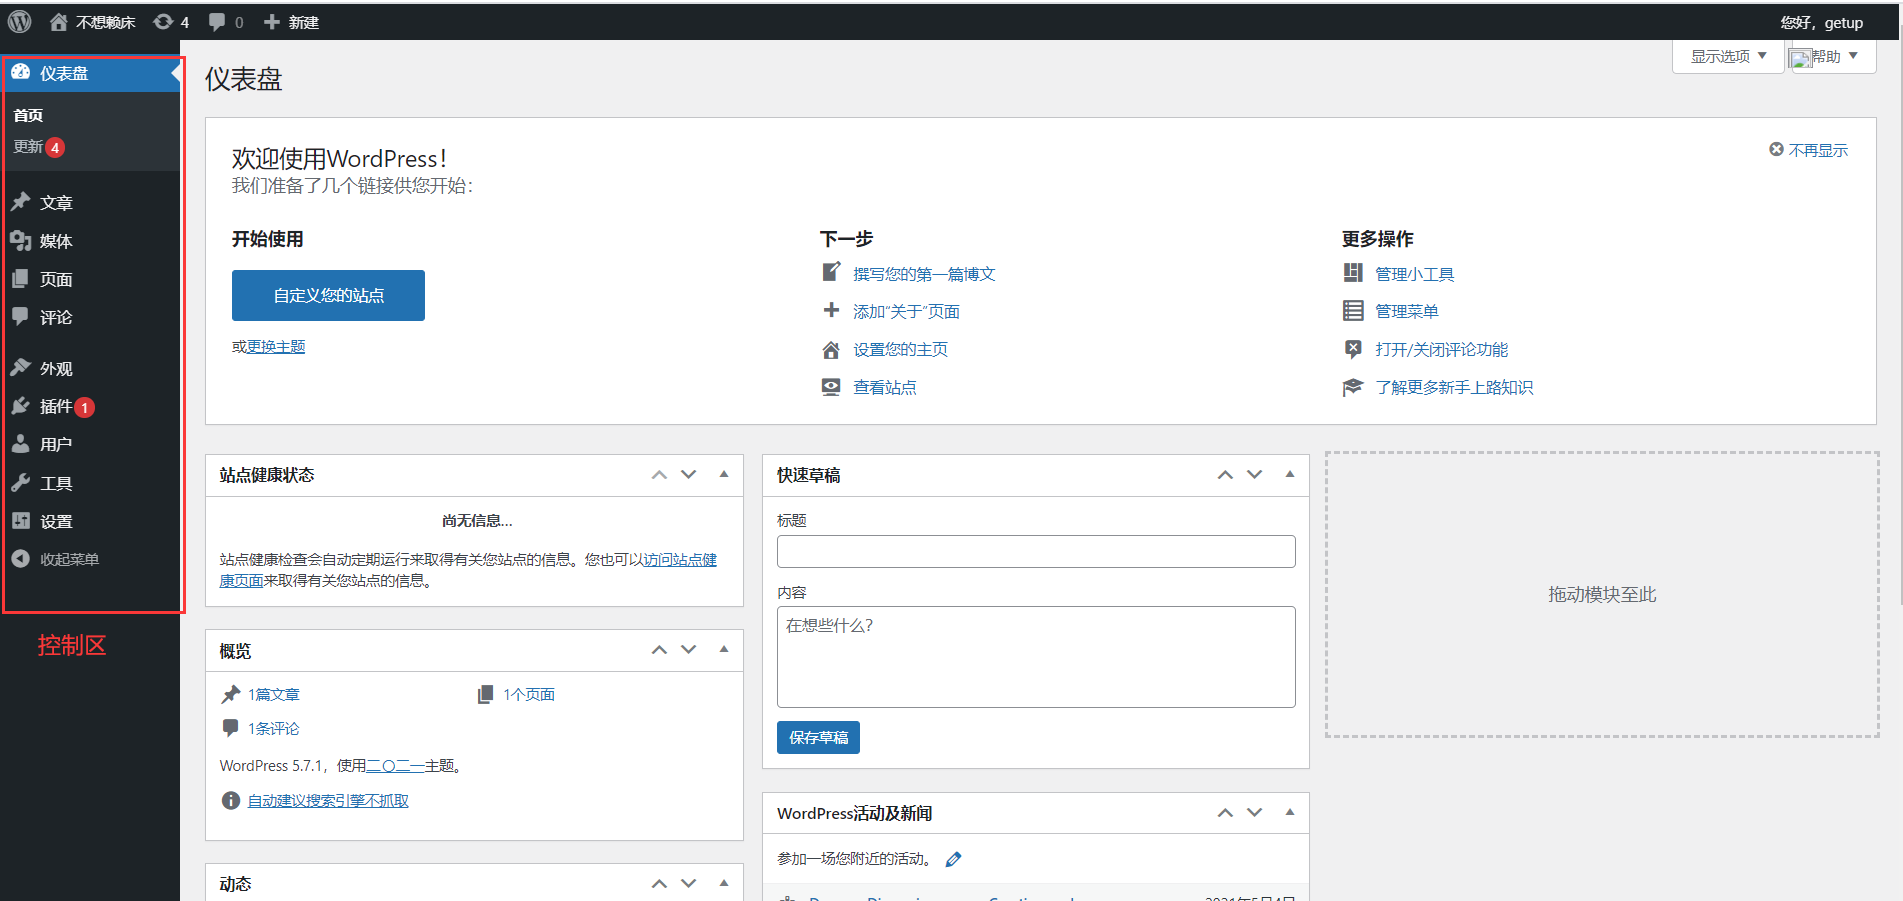Click the 保存草稿 button

click(818, 738)
